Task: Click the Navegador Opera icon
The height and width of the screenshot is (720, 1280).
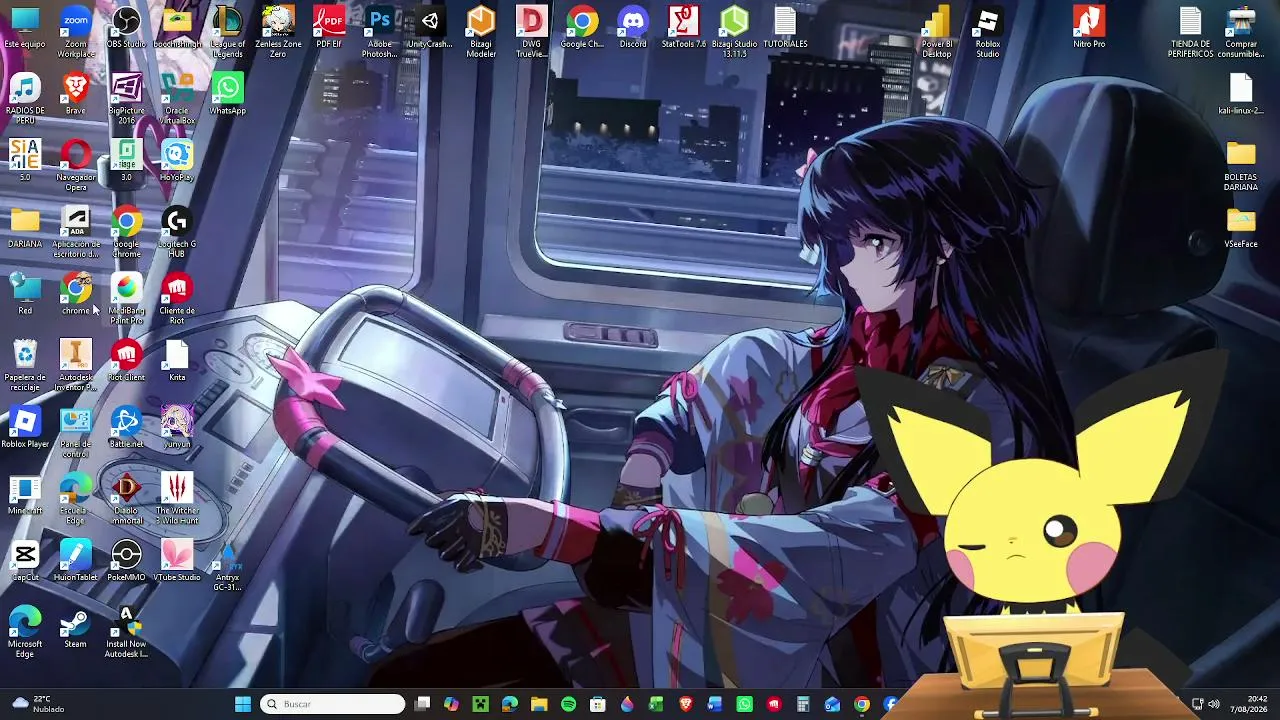Action: pos(75,166)
